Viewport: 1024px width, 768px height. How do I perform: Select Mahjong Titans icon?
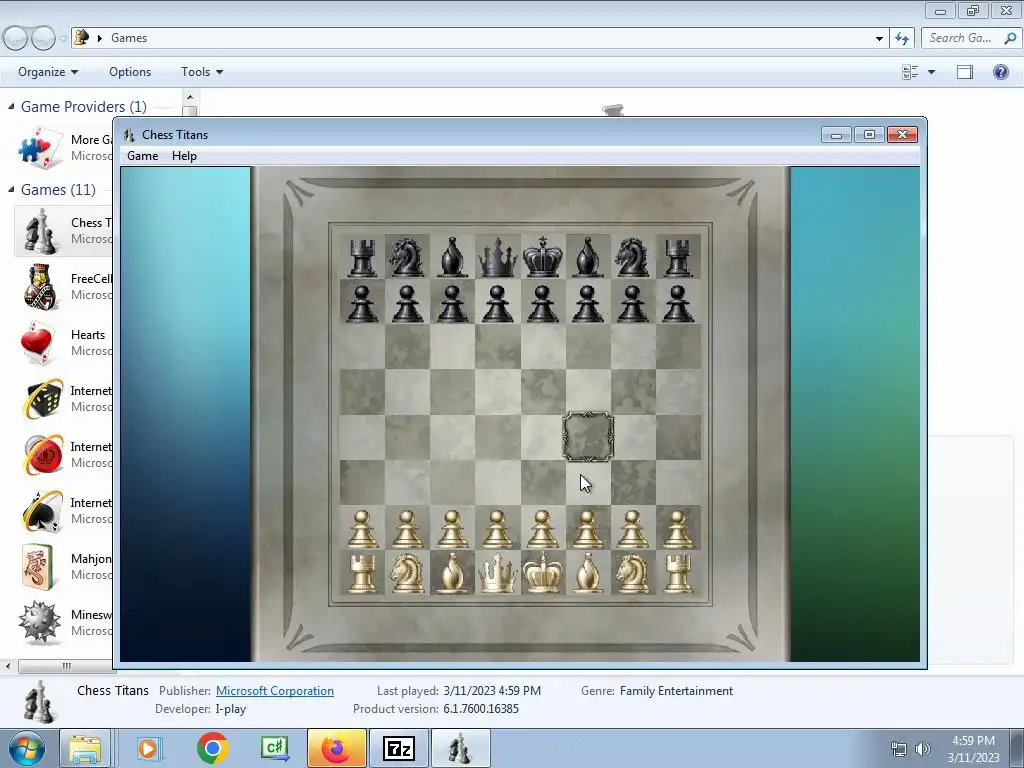coord(39,567)
